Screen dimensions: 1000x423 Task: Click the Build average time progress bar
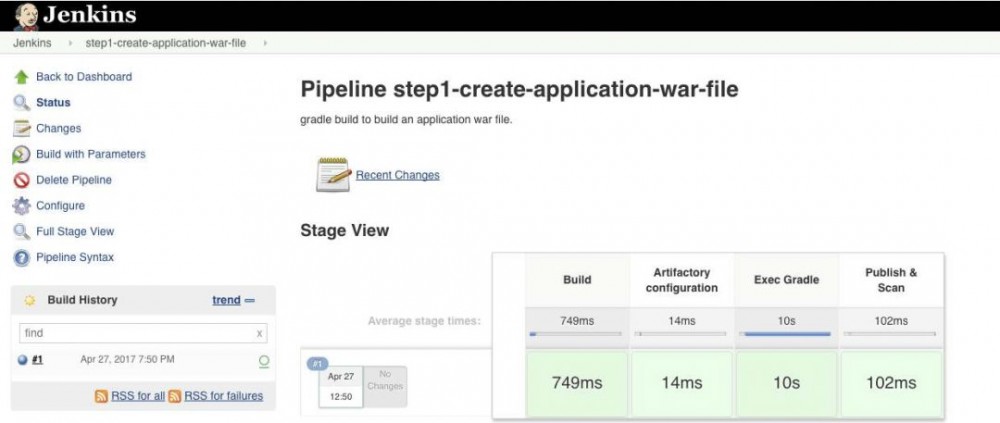pyautogui.click(x=575, y=334)
